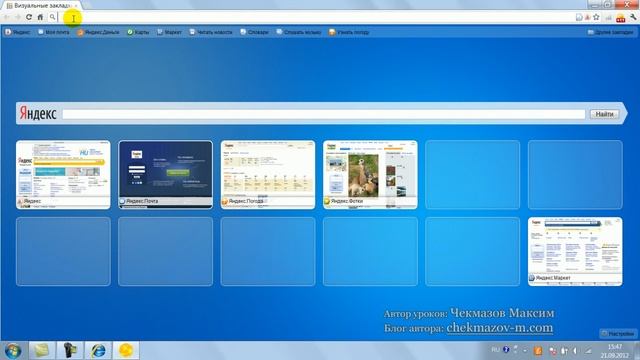The width and height of the screenshot is (640, 360).
Task: Open the Яндекс.Маркет visual bookmark thumbnail
Action: click(575, 251)
